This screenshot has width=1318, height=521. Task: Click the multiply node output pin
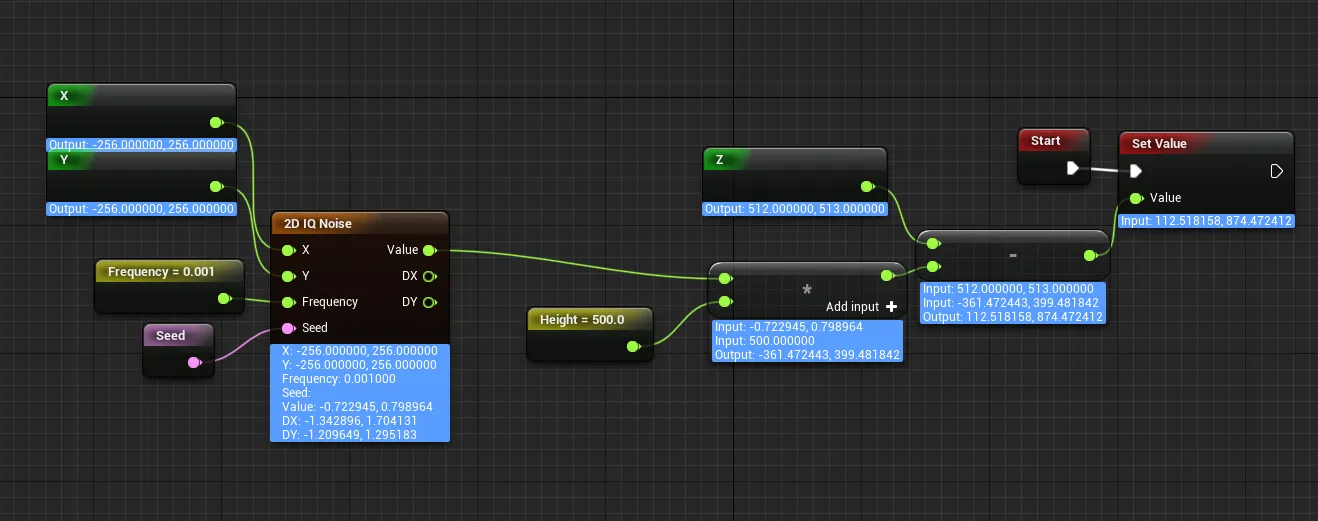[x=886, y=276]
